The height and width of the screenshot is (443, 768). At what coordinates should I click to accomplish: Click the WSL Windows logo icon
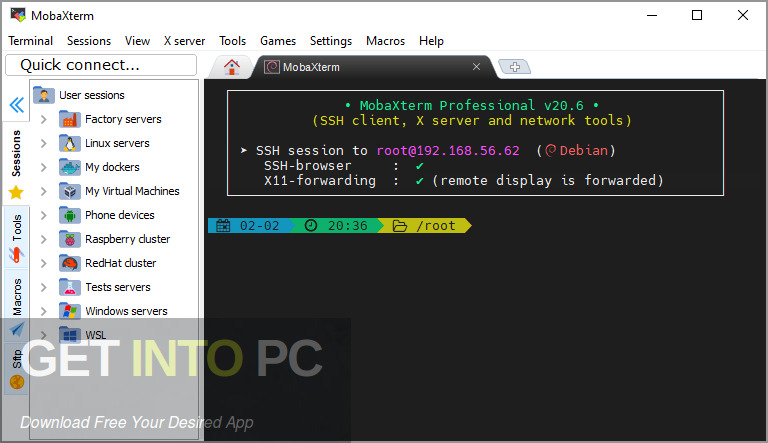(x=70, y=335)
